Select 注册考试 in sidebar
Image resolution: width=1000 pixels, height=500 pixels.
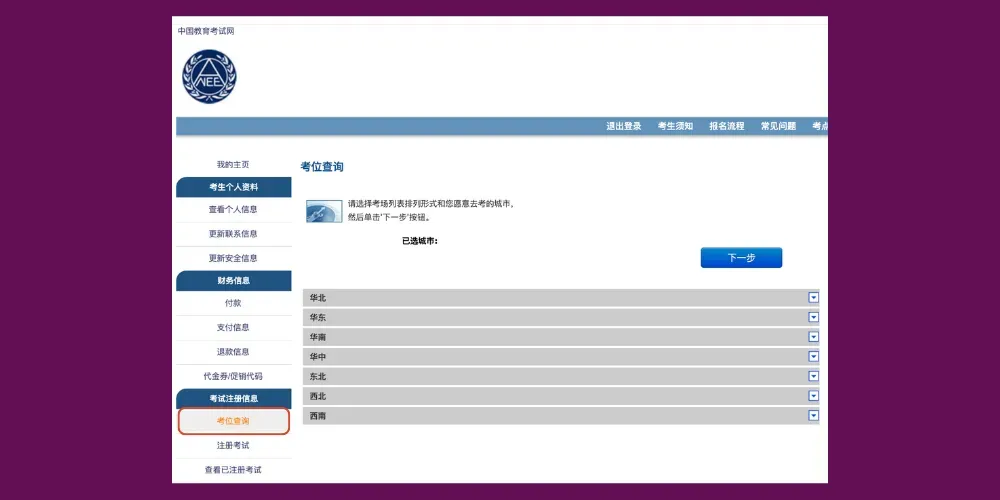pos(233,445)
